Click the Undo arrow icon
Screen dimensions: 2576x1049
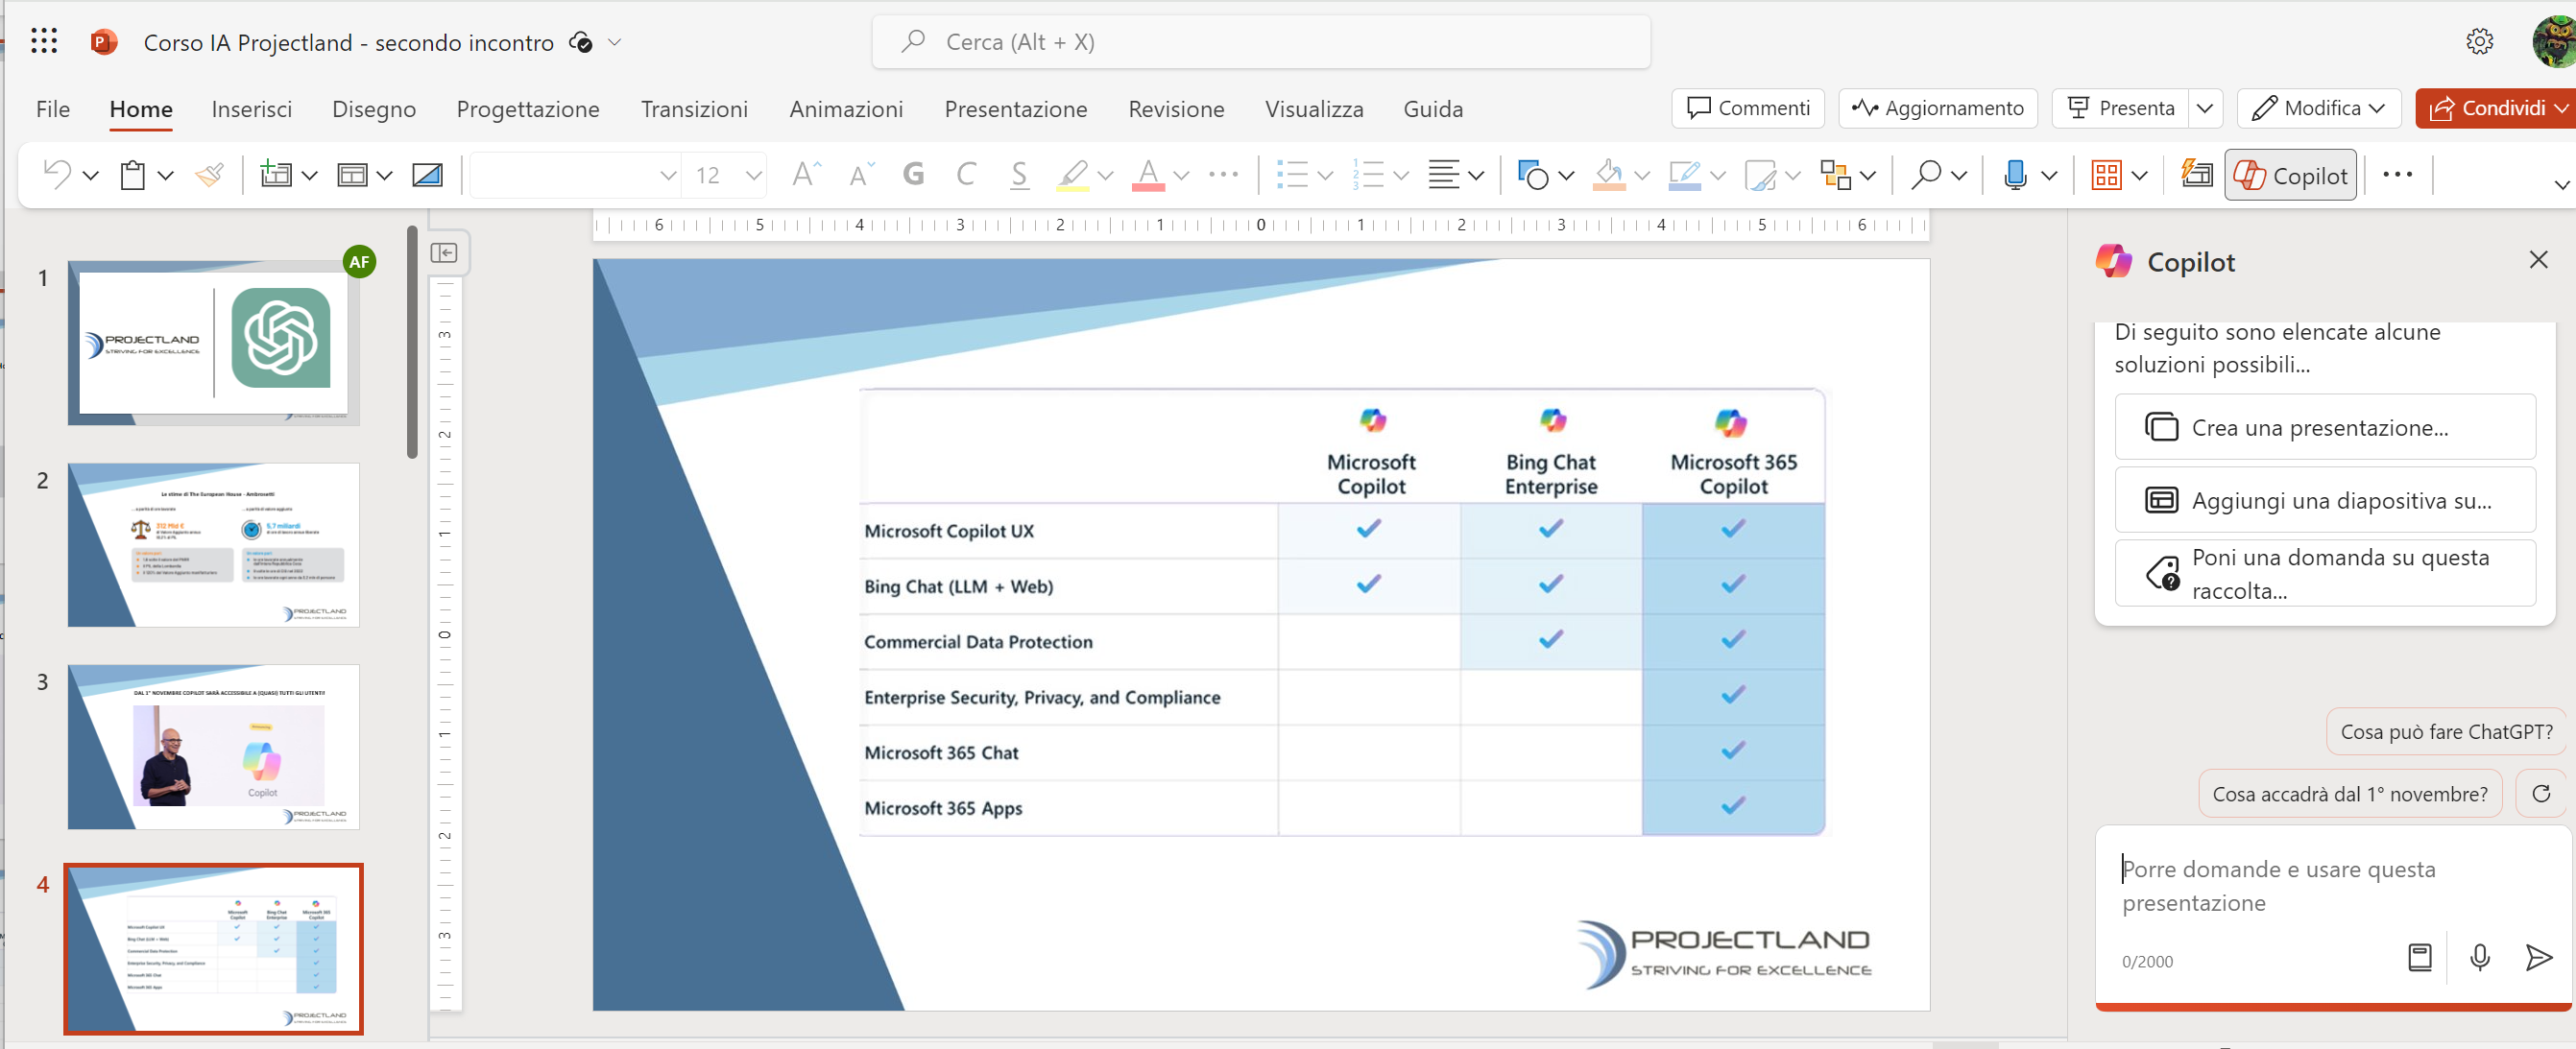click(x=57, y=175)
